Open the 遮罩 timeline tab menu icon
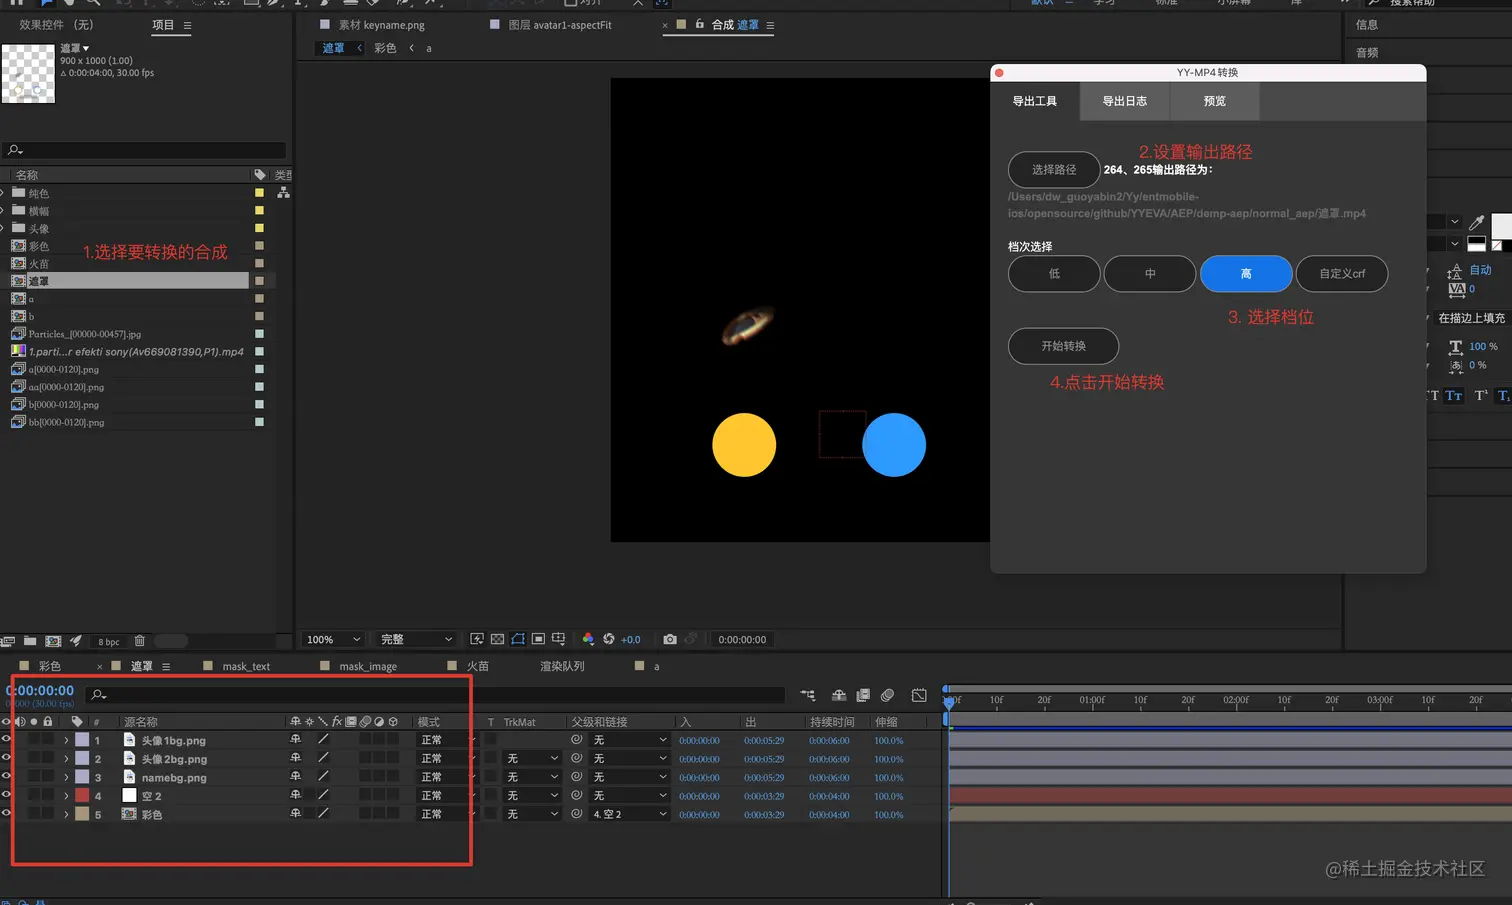The width and height of the screenshot is (1512, 905). coord(166,666)
